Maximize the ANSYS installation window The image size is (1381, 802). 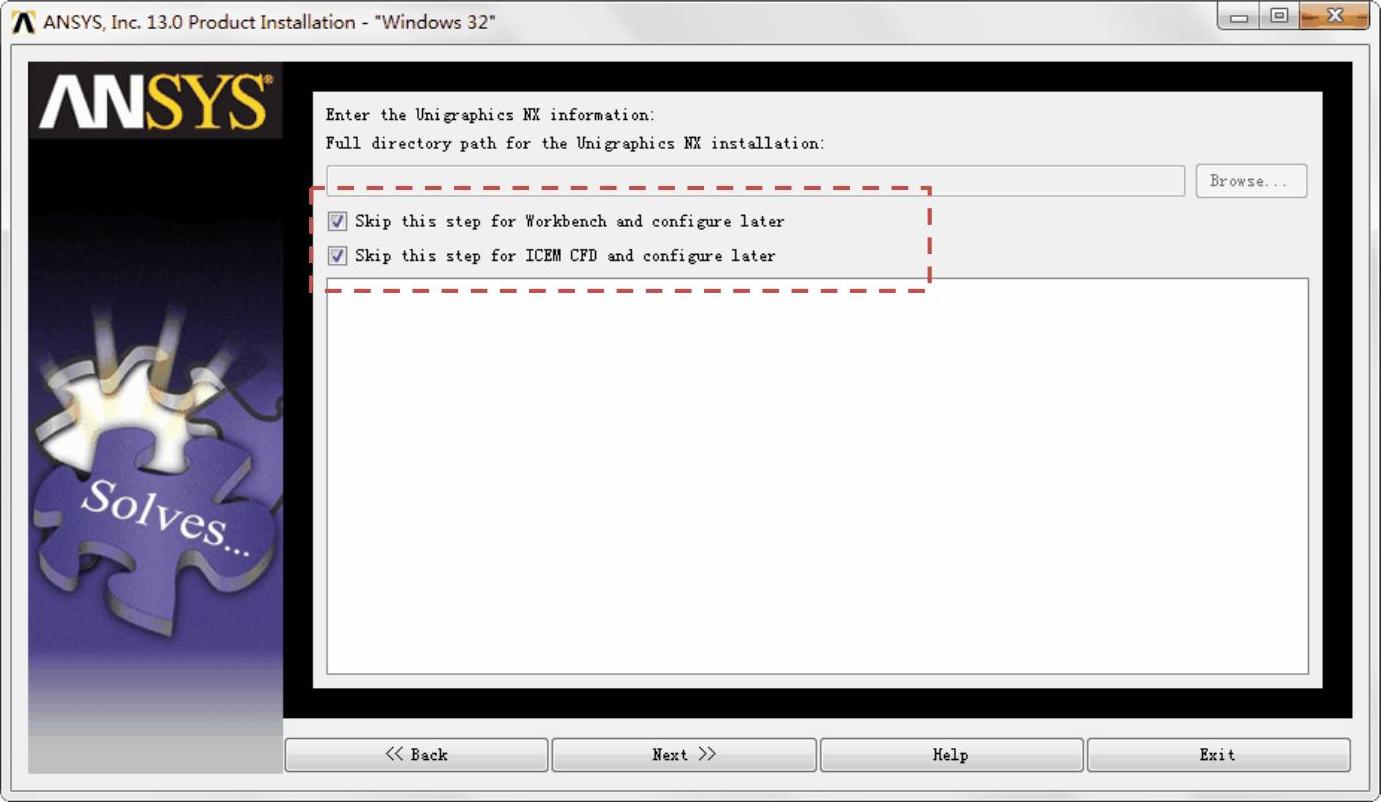click(x=1279, y=17)
